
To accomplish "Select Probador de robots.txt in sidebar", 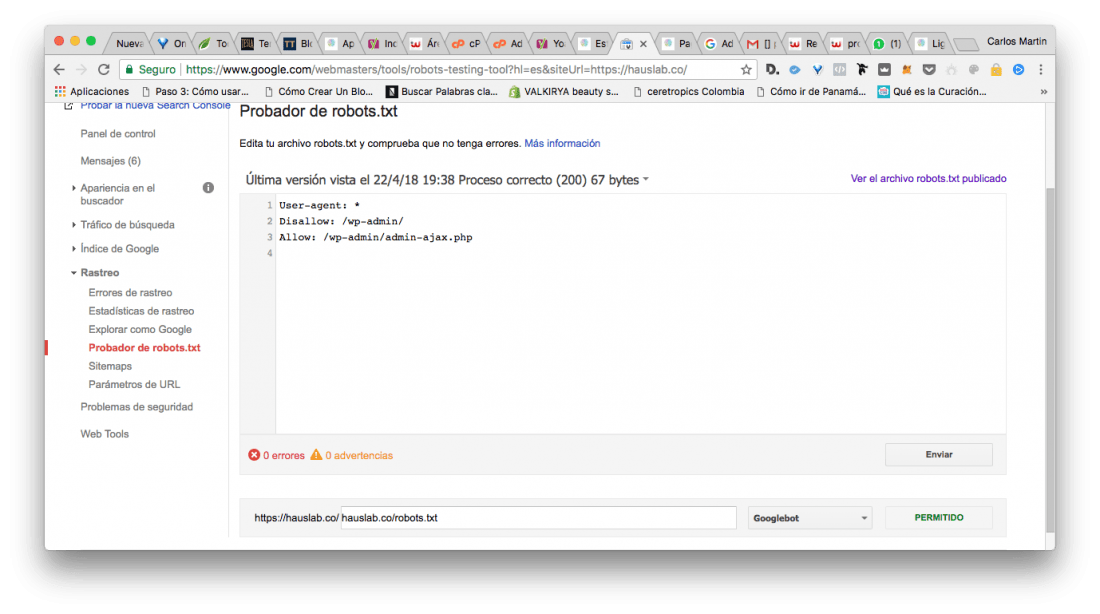I will (144, 347).
